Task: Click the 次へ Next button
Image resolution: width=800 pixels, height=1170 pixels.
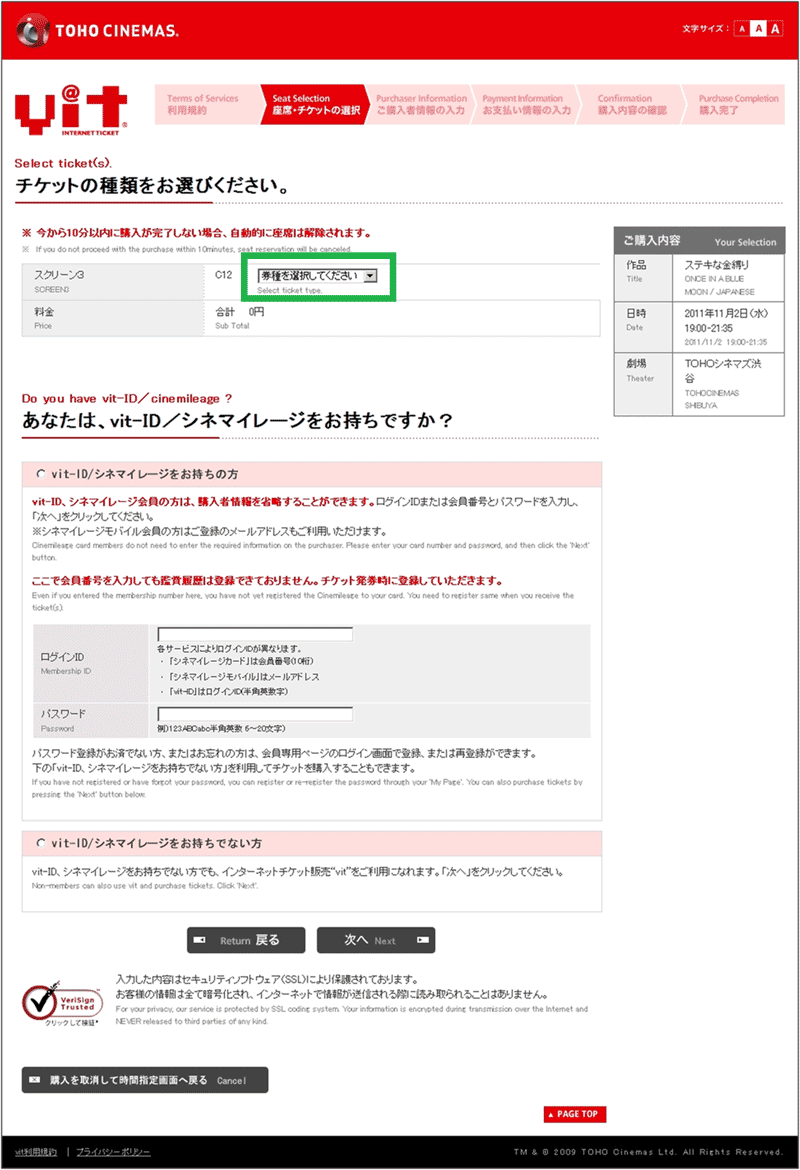Action: 376,940
